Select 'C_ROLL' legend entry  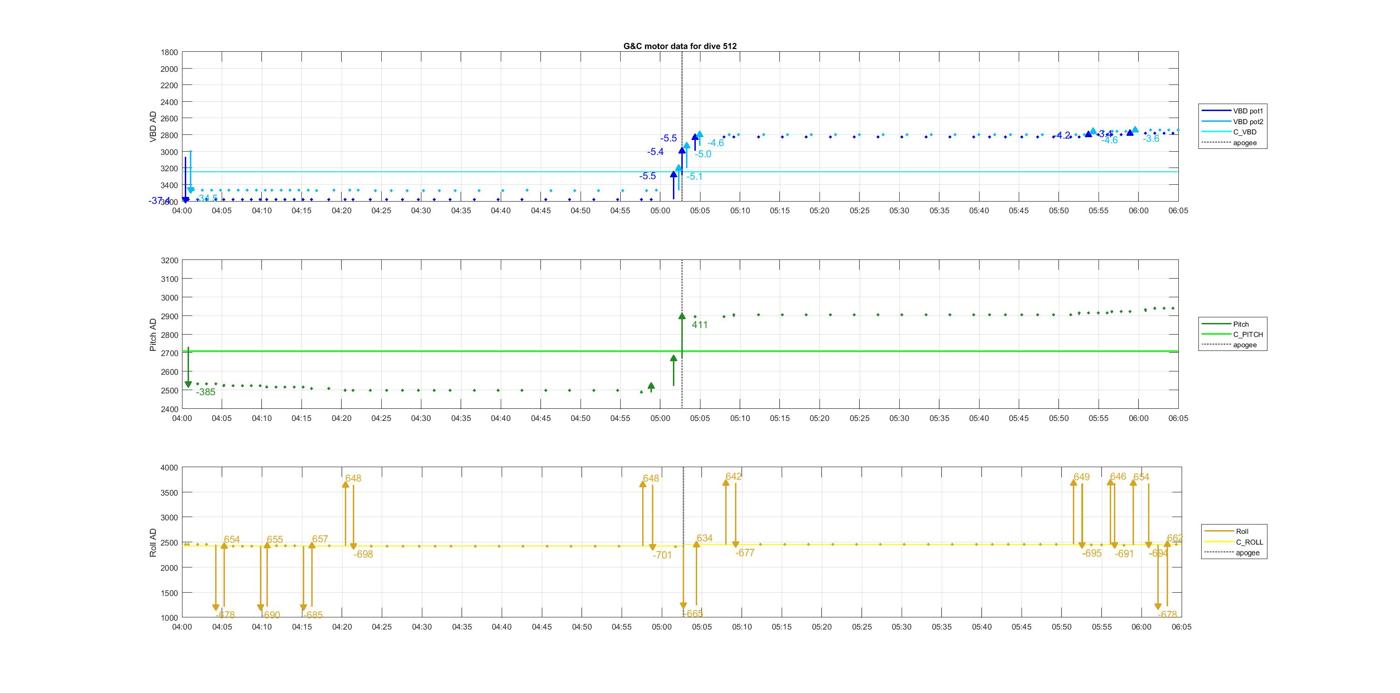point(1249,542)
